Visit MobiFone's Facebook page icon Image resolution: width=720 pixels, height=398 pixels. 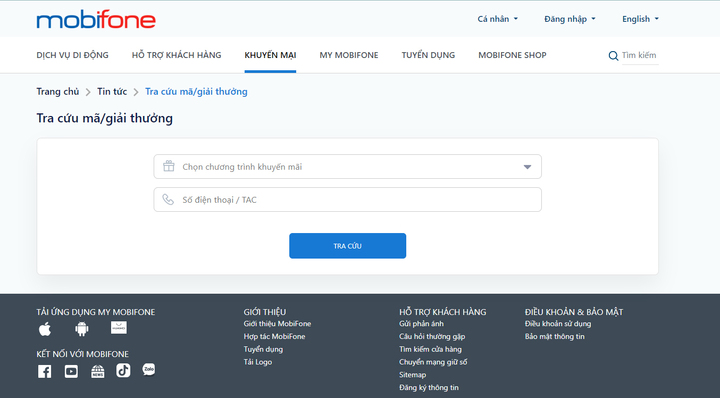point(45,371)
